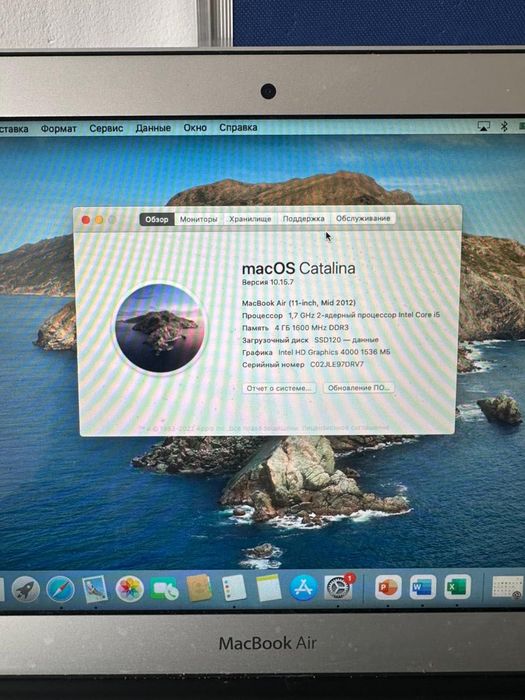Screen dimensions: 525x700
Task: Switch to the Поддержка tab
Action: coord(304,218)
